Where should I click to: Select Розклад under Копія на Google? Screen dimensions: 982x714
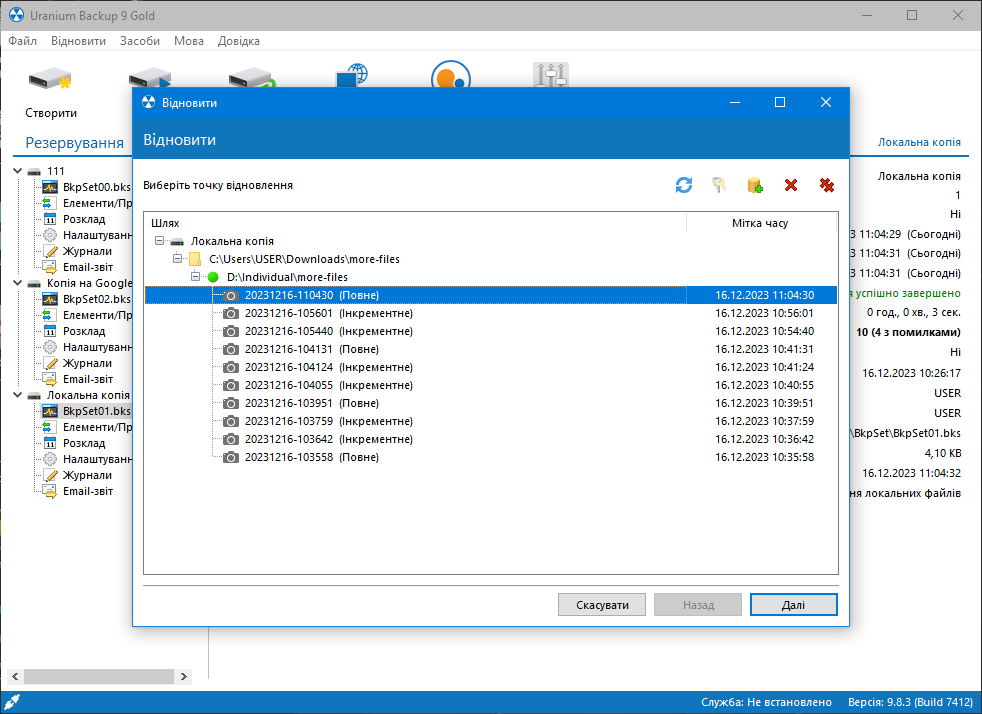pyautogui.click(x=84, y=331)
